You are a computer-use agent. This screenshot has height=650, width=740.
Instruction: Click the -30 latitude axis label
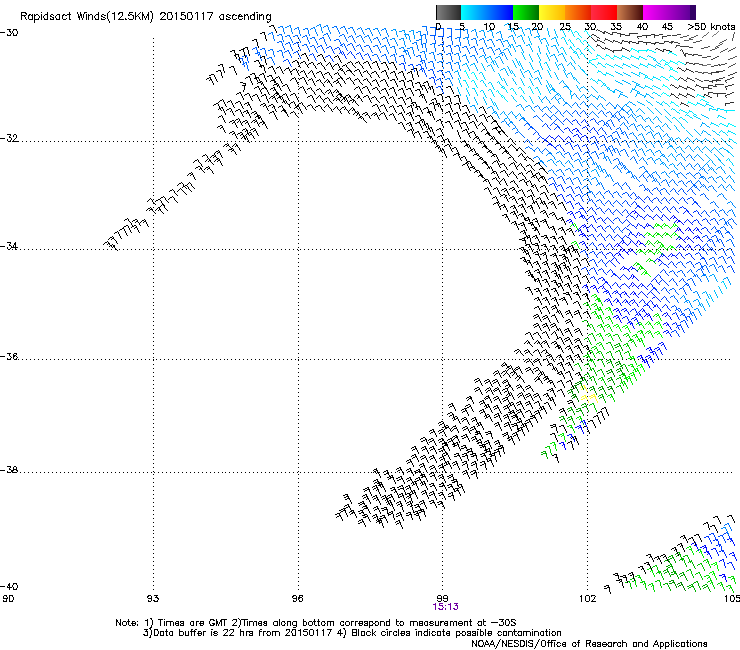pyautogui.click(x=9, y=33)
